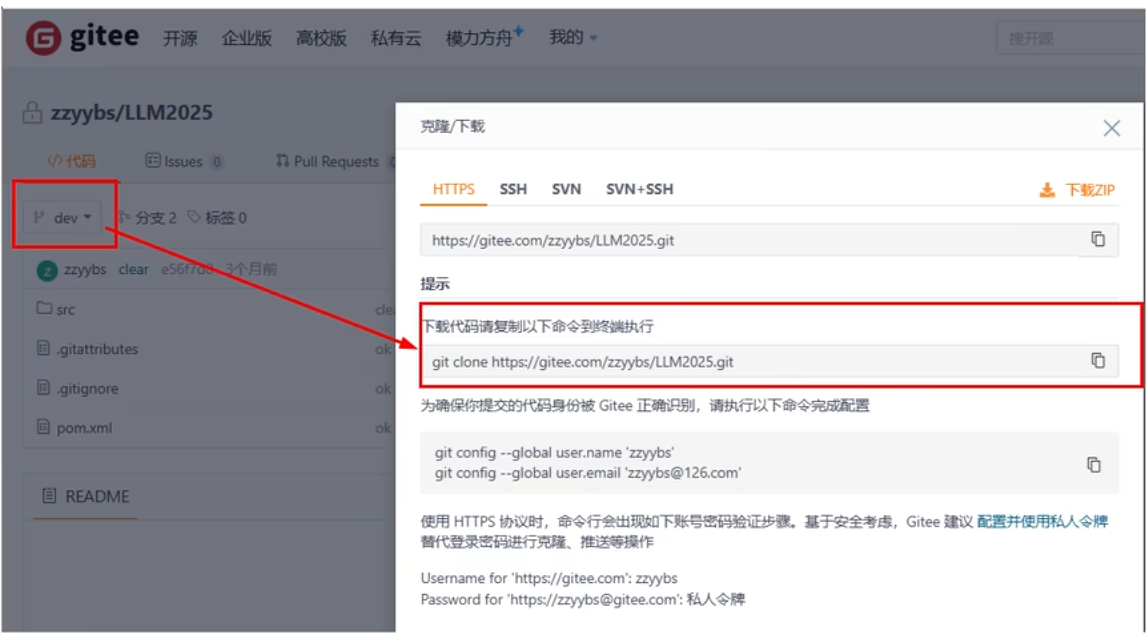This screenshot has width=1146, height=634.
Task: Click the 标签 0 link
Action: point(217,217)
